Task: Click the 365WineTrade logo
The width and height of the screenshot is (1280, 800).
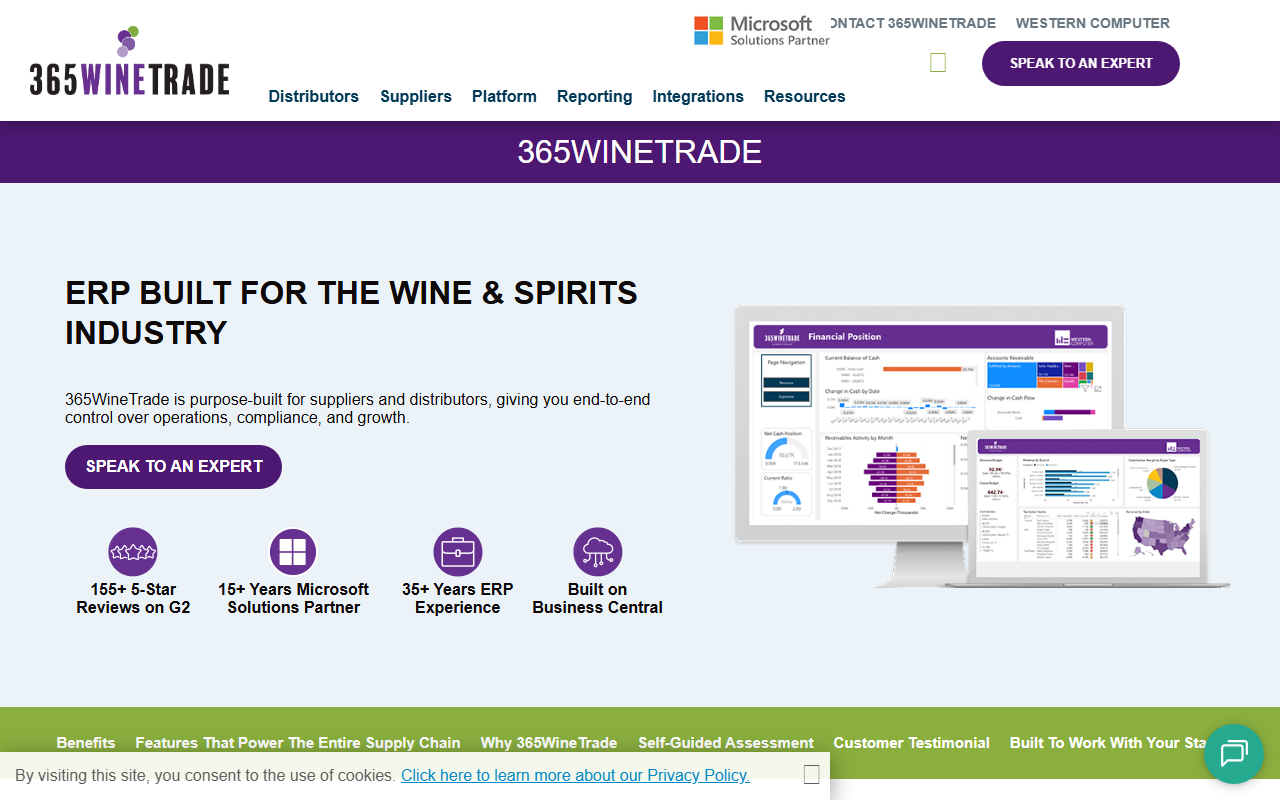Action: (130, 61)
